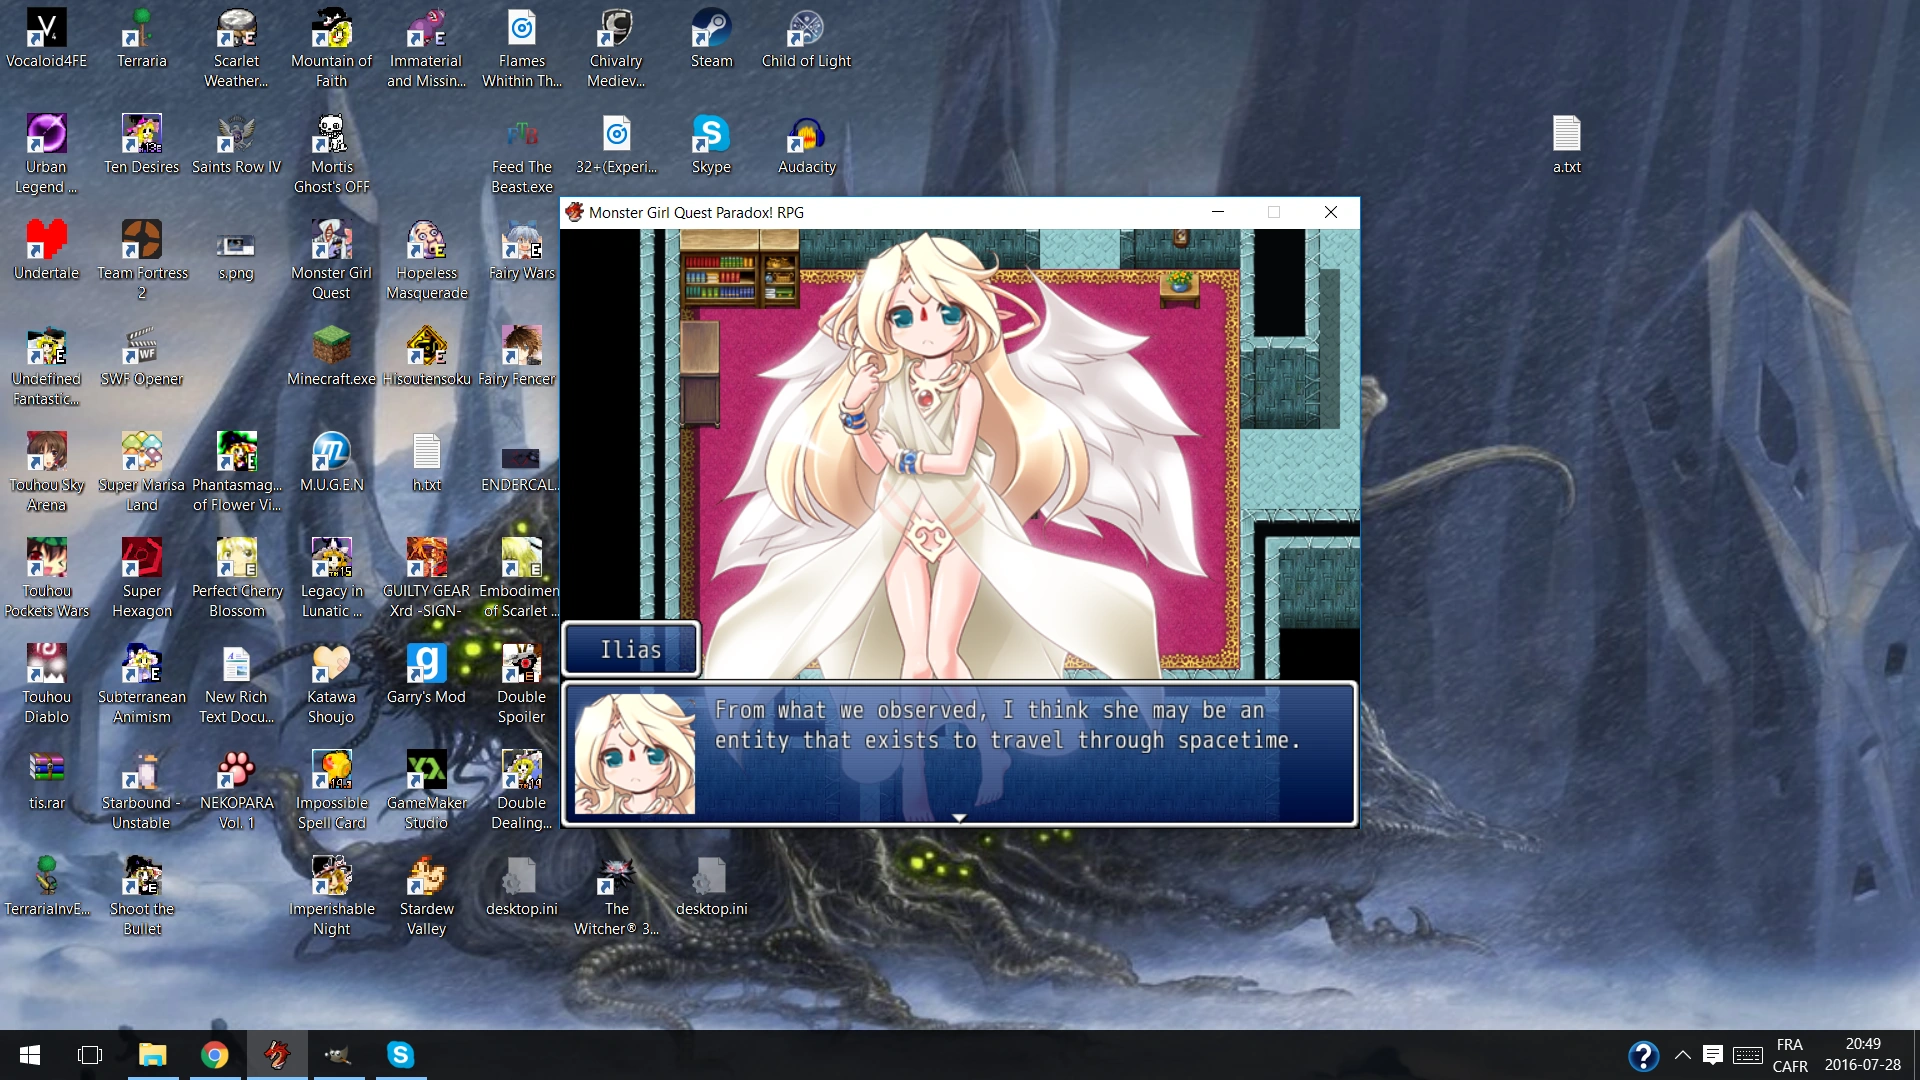Select the GameMaker Studio icon
The image size is (1920, 1080).
tap(426, 770)
